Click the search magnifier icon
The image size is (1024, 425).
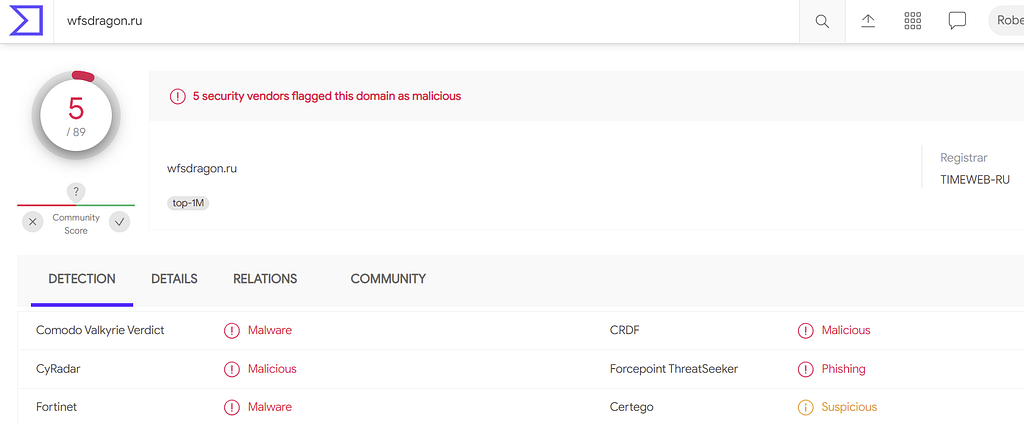tap(822, 21)
